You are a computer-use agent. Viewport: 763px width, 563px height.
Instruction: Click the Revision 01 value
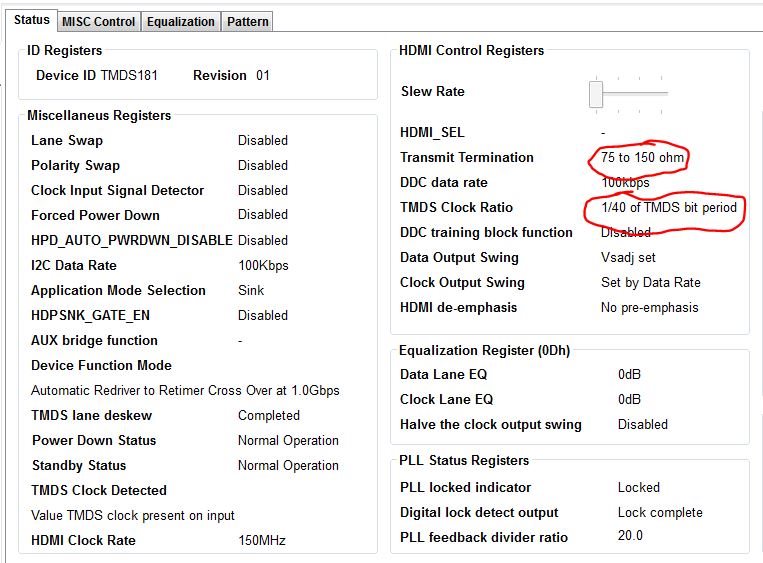(263, 75)
